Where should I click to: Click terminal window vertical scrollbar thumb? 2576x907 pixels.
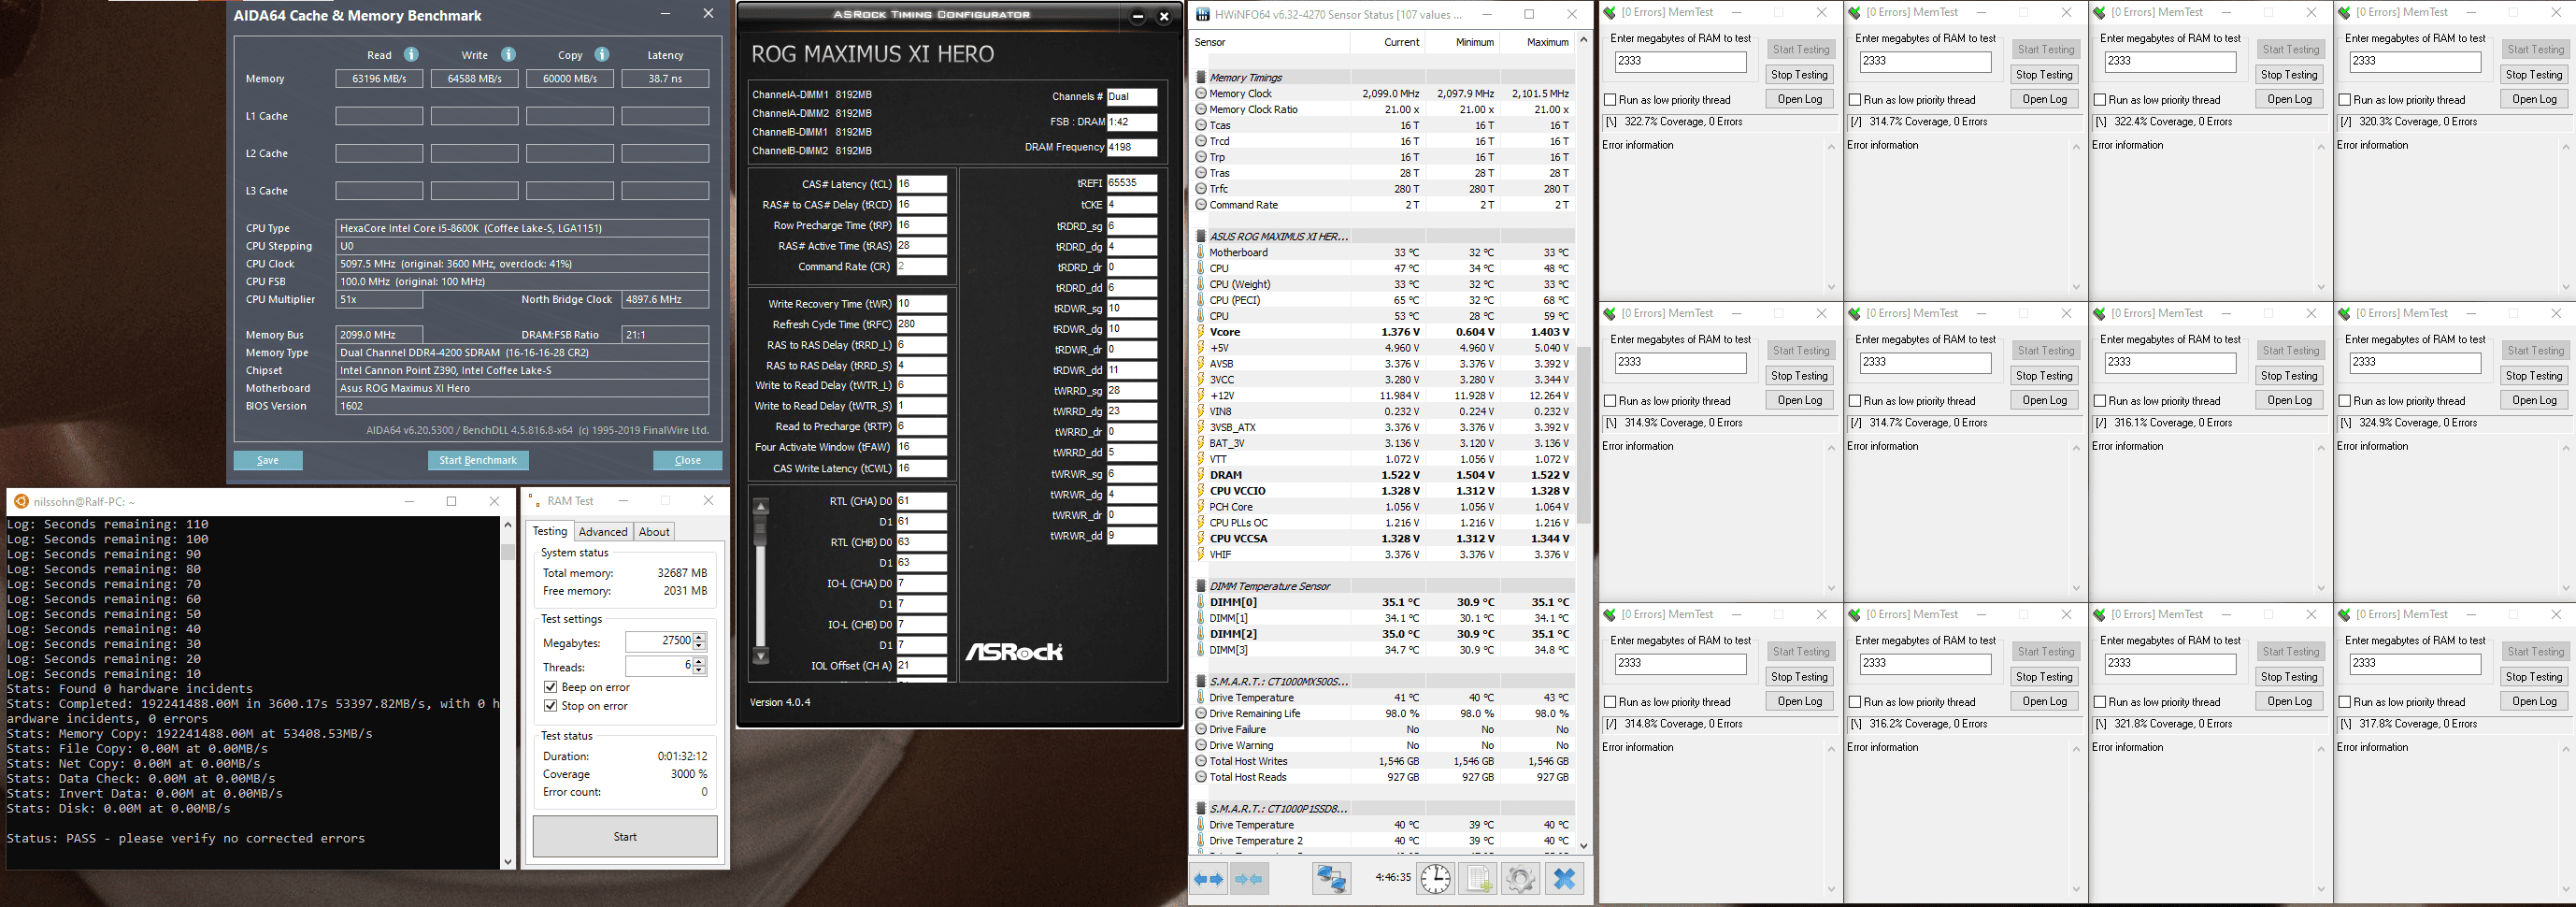[x=507, y=552]
